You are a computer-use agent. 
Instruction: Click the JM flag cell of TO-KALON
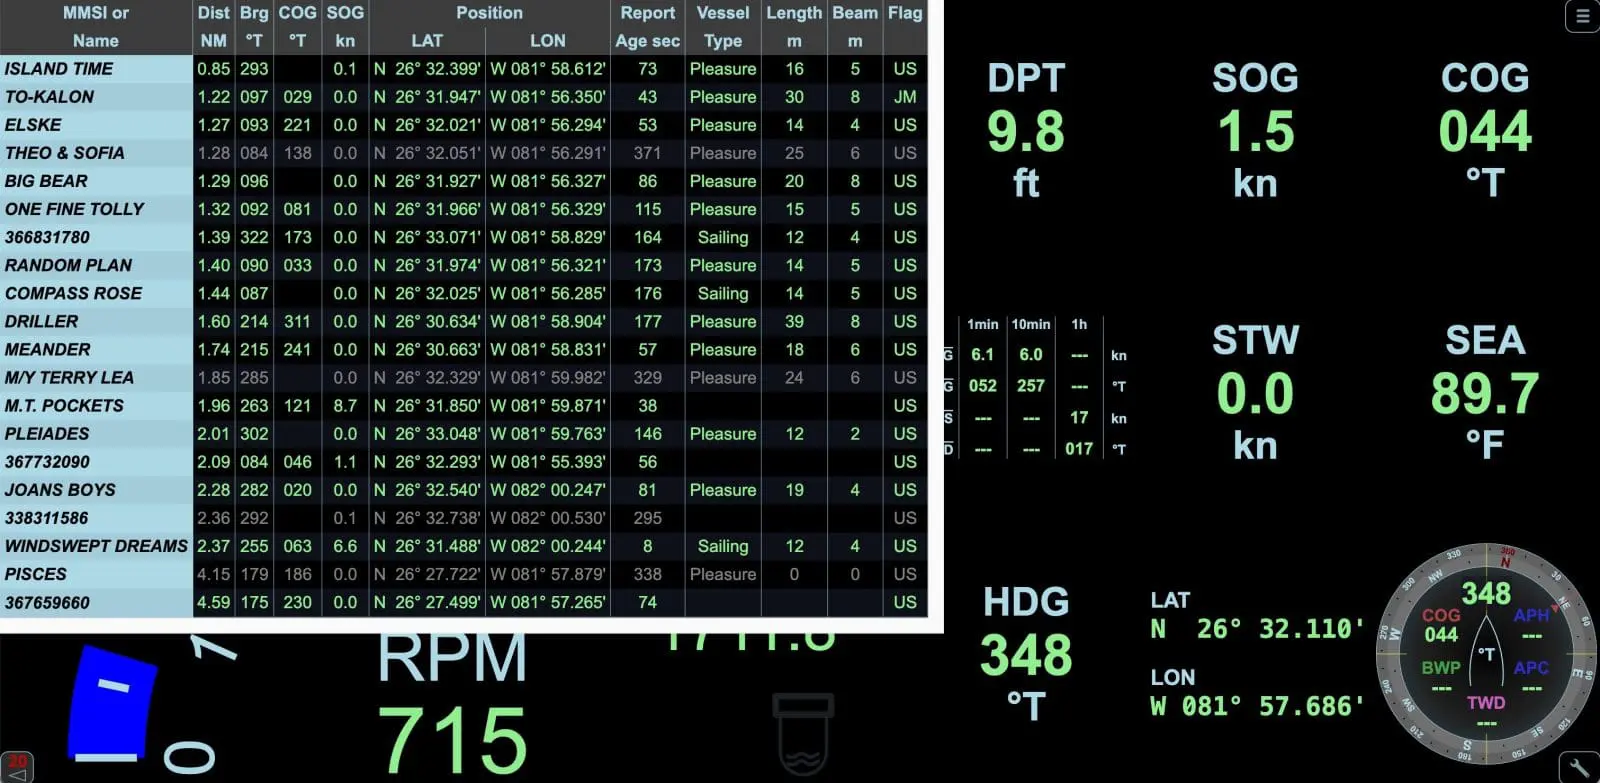[905, 97]
